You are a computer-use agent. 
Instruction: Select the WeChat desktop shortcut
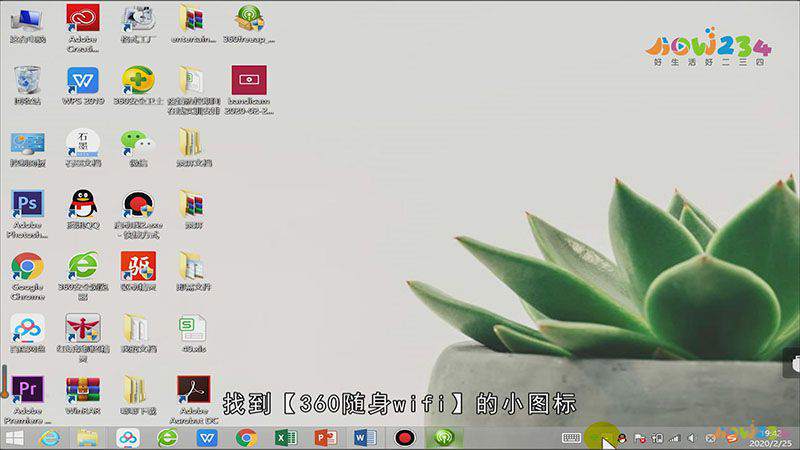pos(138,148)
